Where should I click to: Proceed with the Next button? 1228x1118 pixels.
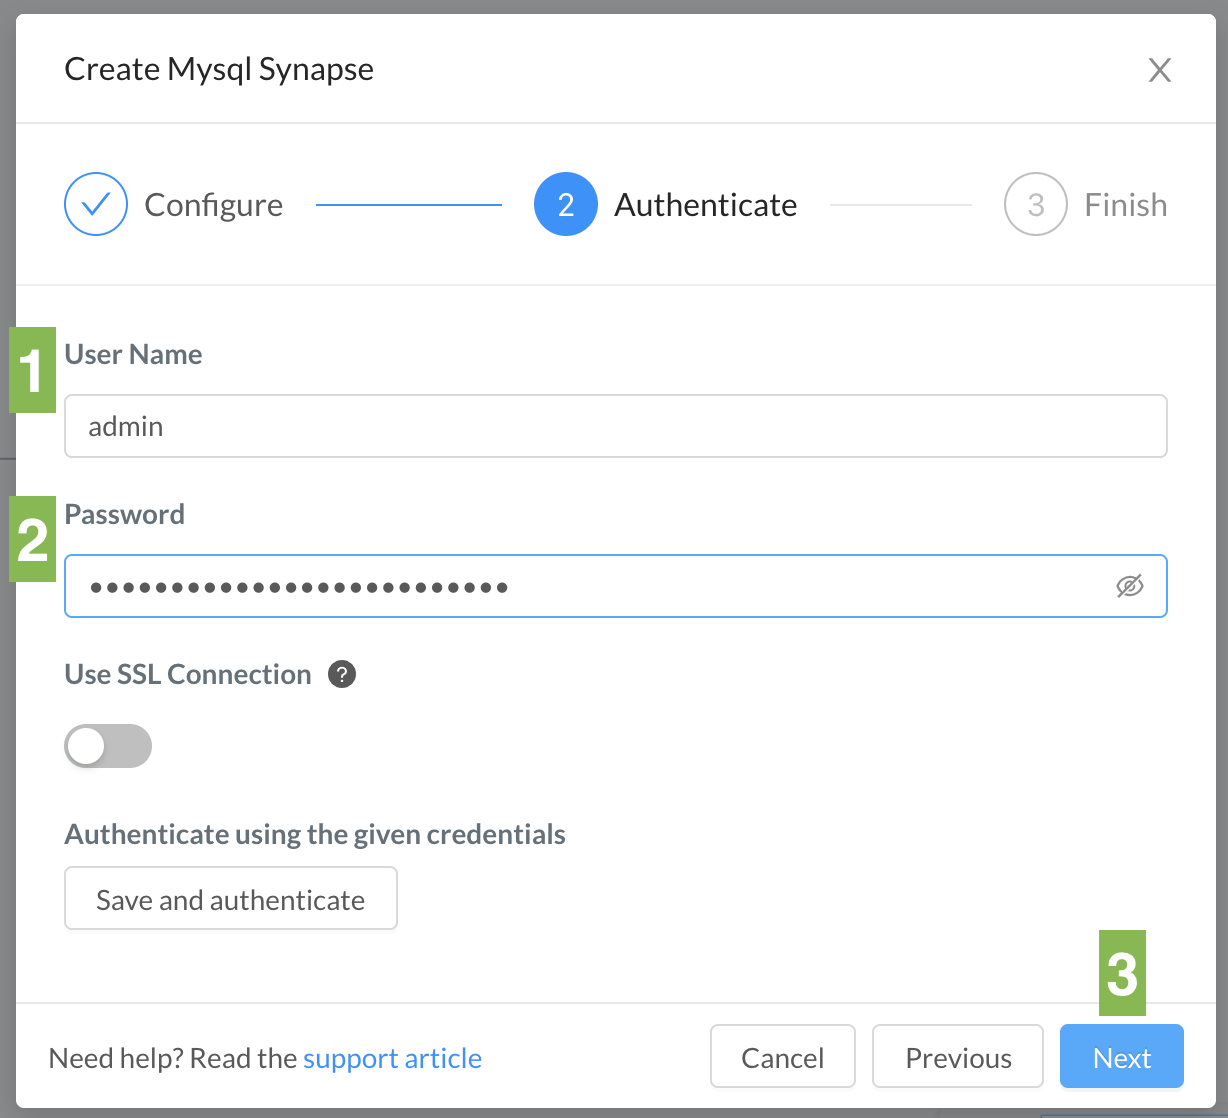(x=1122, y=1056)
